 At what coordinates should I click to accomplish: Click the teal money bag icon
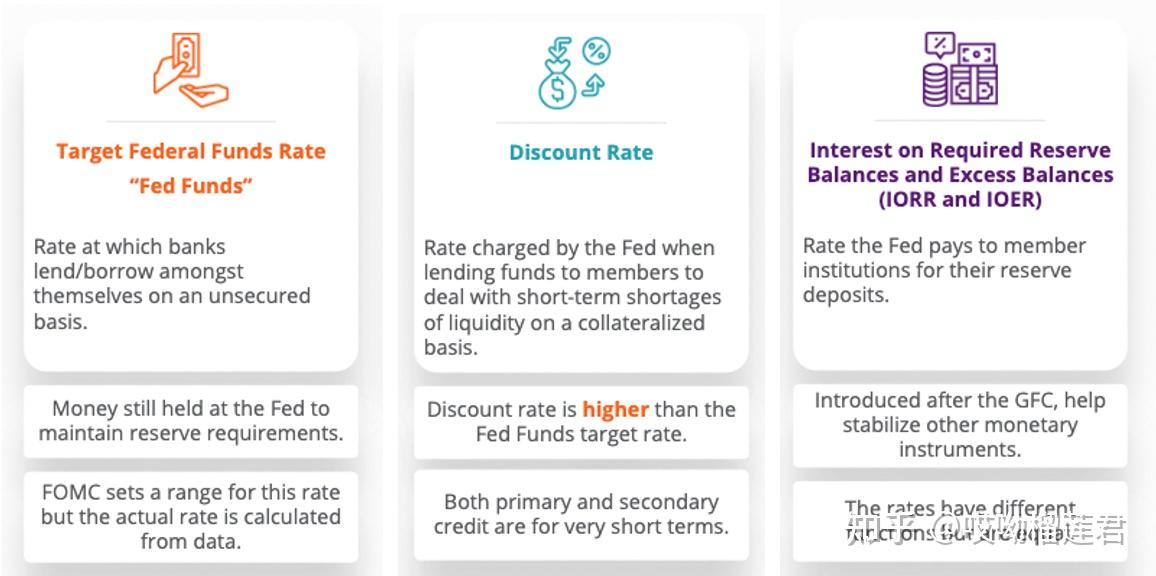tap(557, 89)
